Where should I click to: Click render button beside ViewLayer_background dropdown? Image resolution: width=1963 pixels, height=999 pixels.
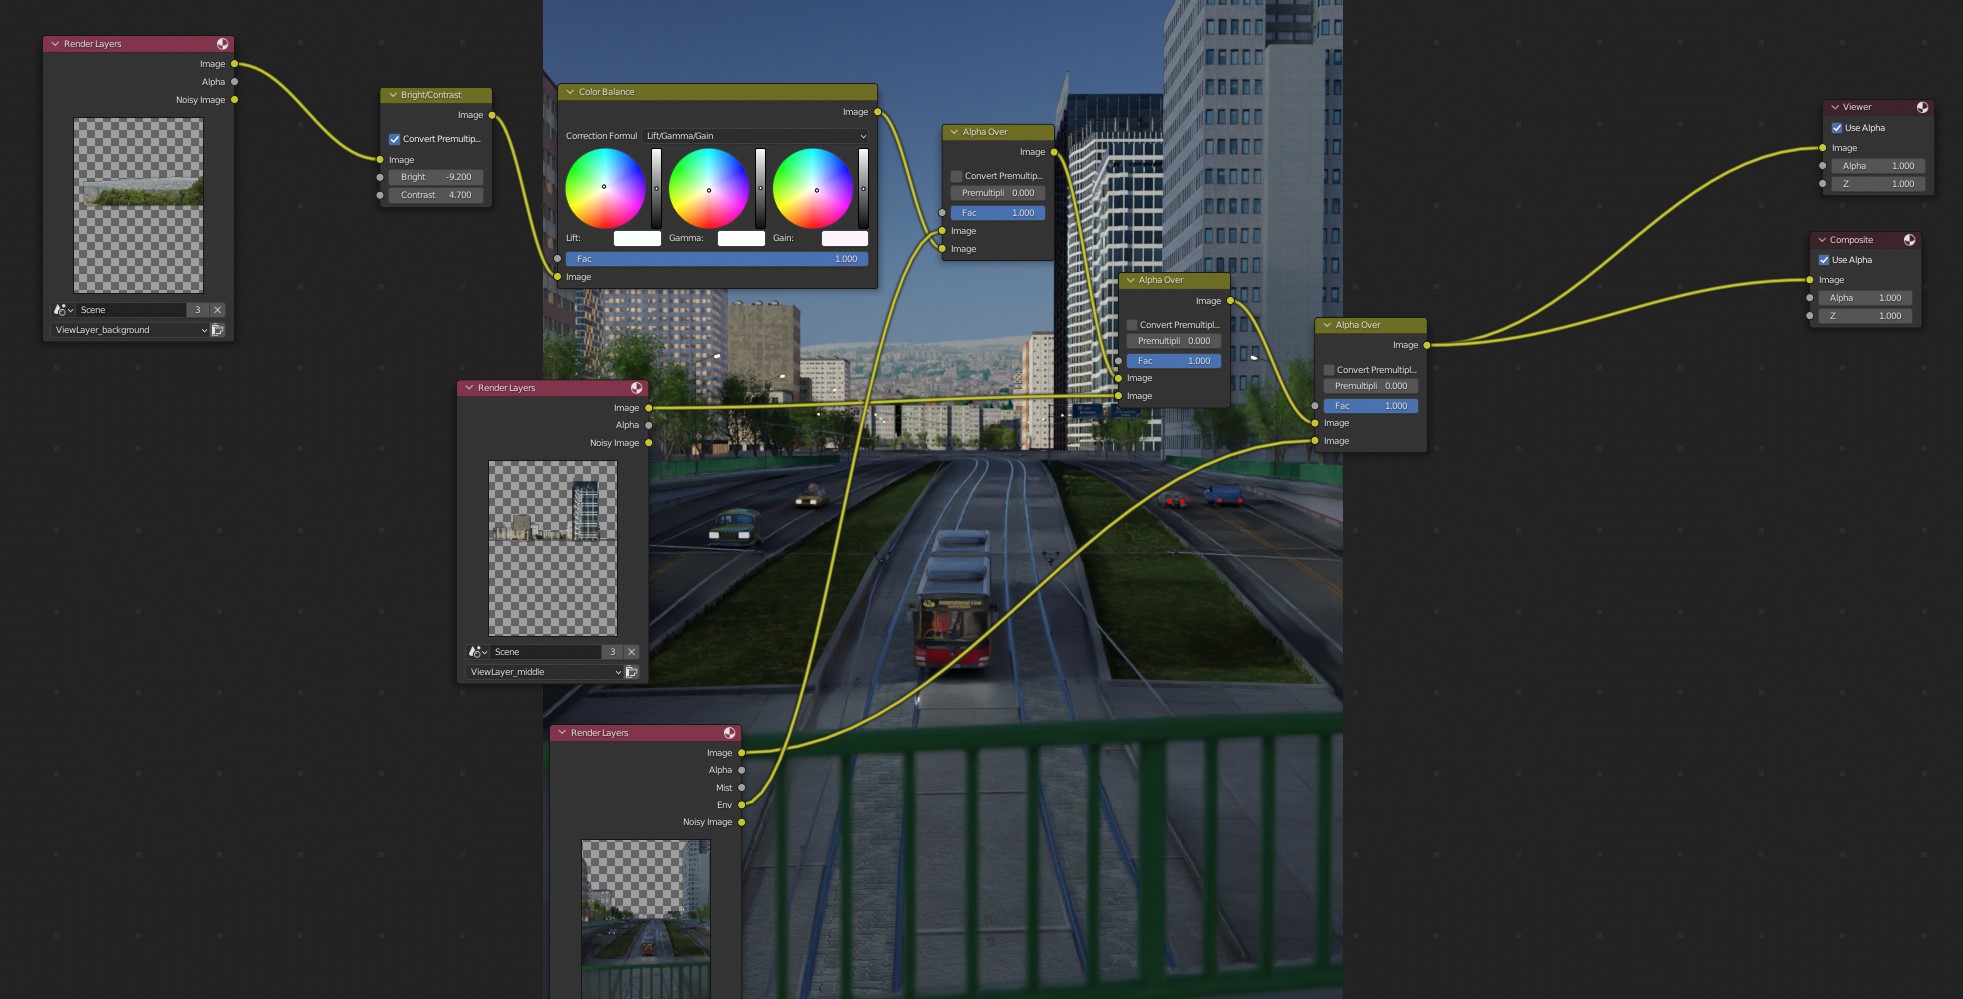pos(218,330)
